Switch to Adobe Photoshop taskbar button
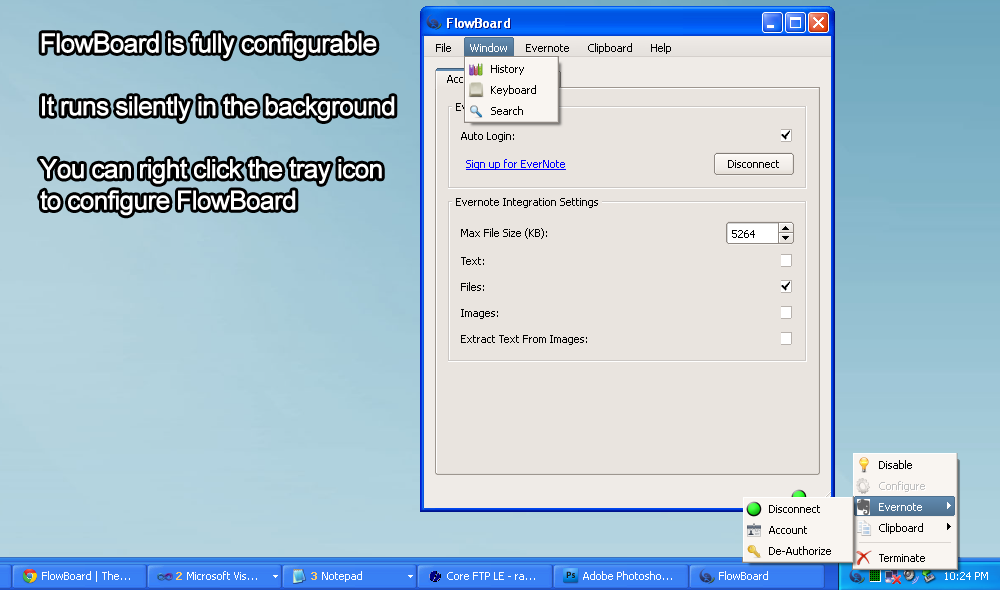 click(621, 576)
